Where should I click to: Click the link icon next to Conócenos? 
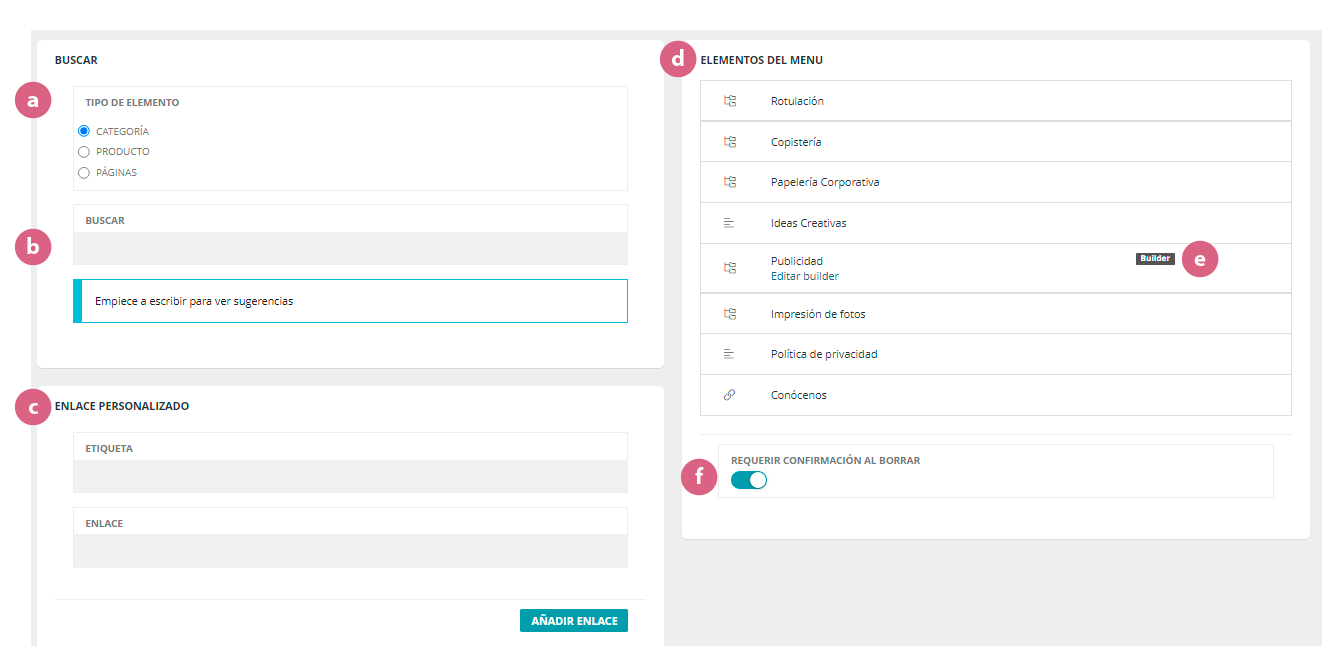pyautogui.click(x=729, y=395)
